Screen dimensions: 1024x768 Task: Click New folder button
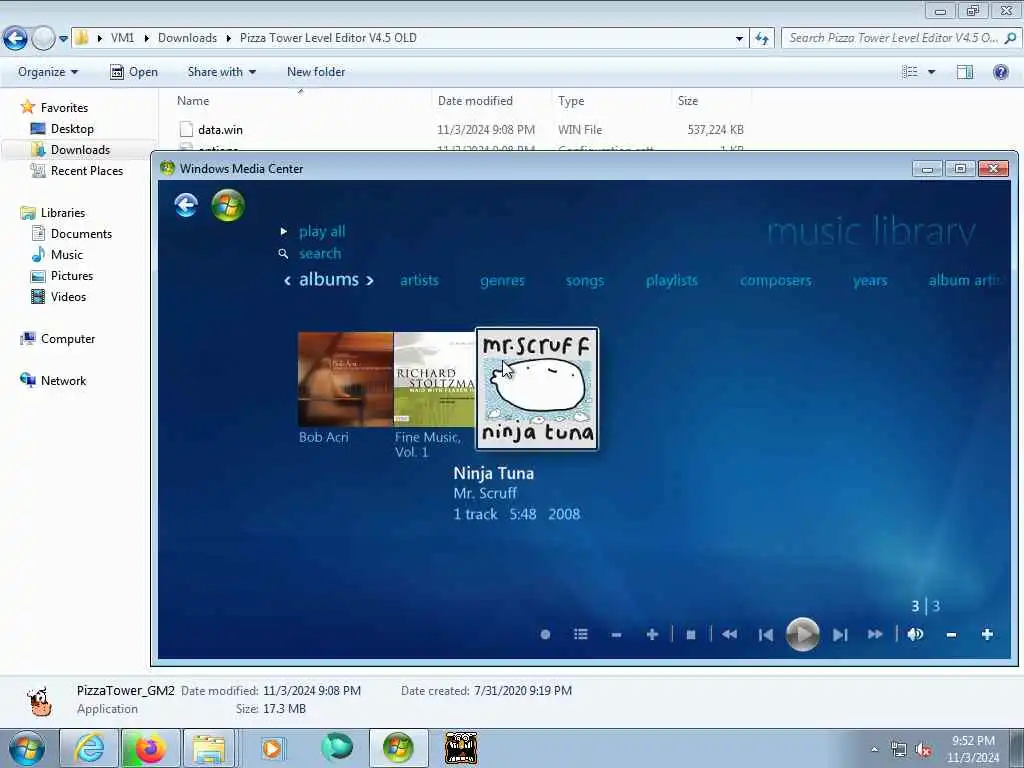tap(316, 72)
